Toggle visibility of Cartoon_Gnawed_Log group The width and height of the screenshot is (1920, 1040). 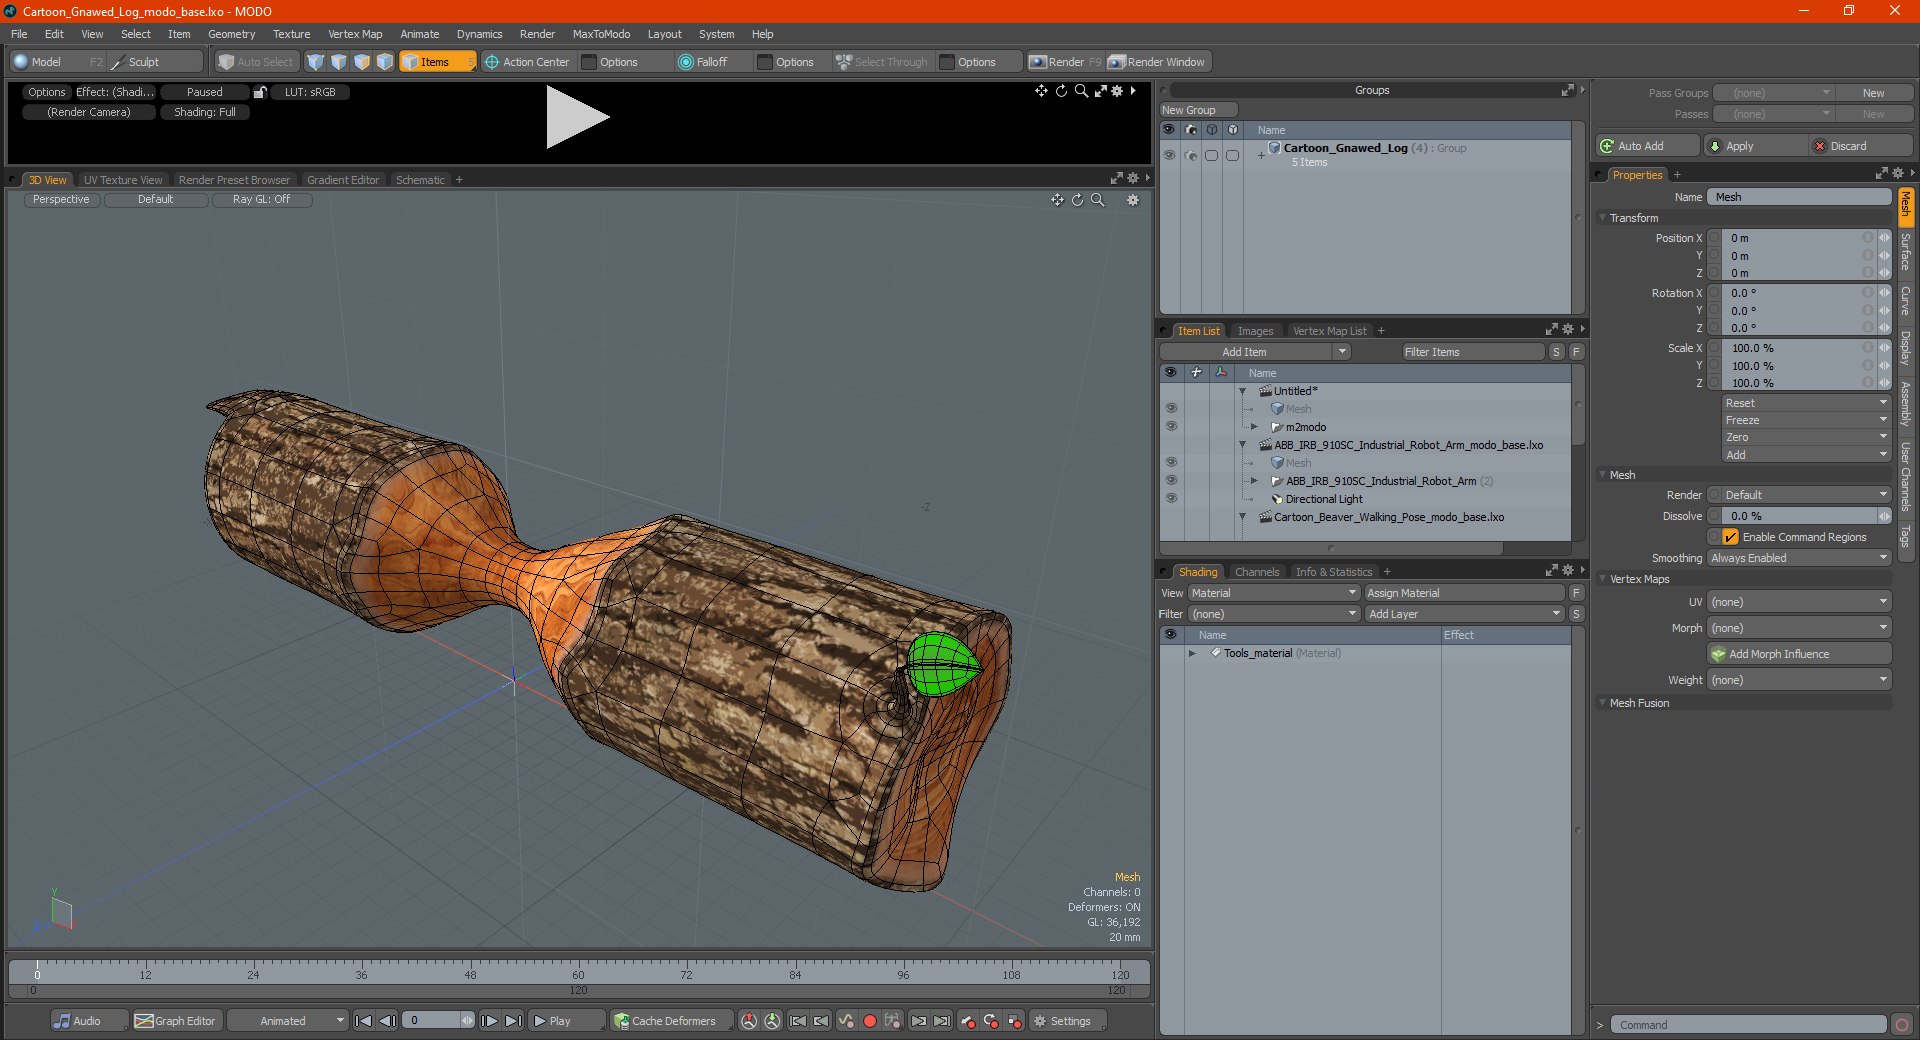1168,155
